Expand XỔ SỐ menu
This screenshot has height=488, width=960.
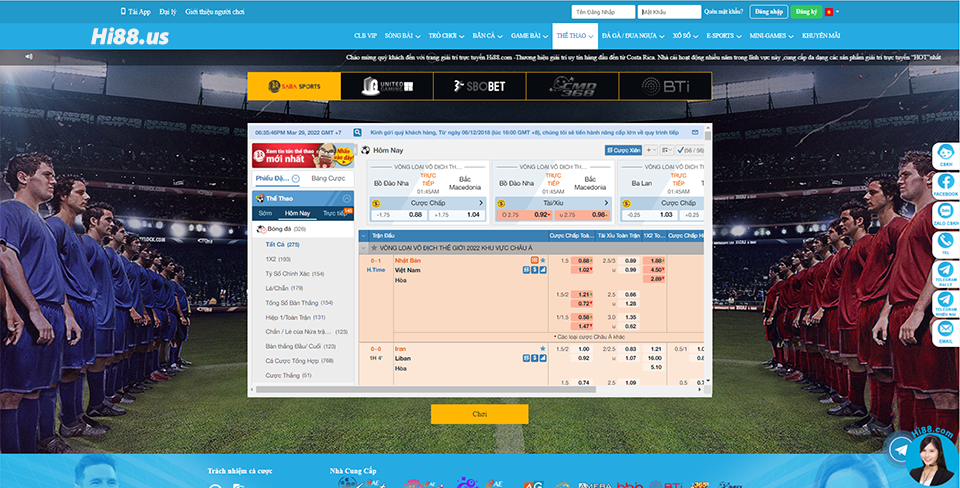[x=686, y=36]
